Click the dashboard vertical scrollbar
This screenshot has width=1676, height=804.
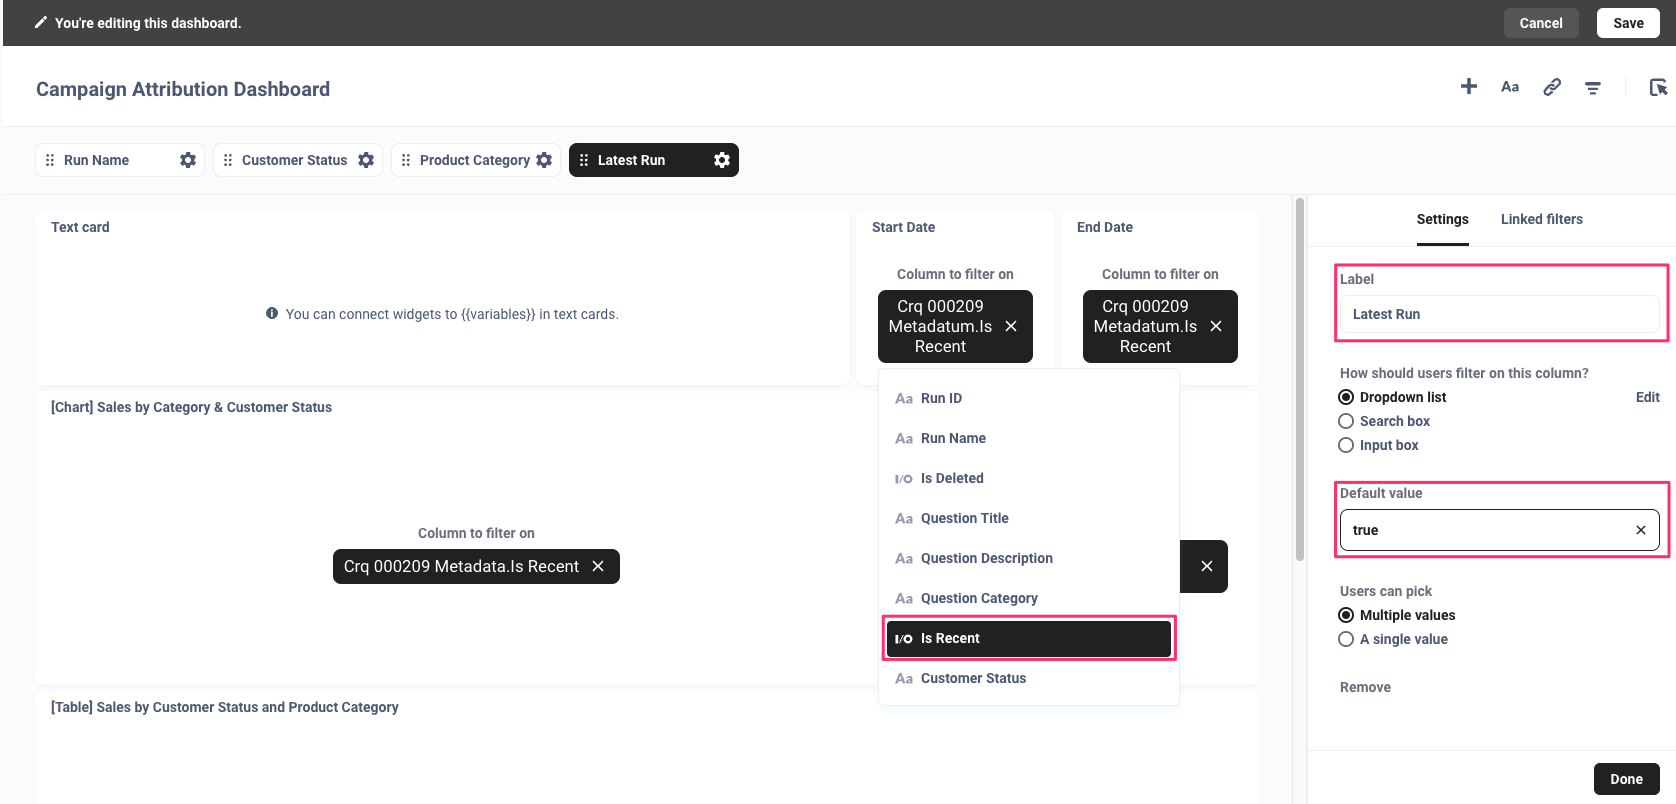click(x=1300, y=380)
